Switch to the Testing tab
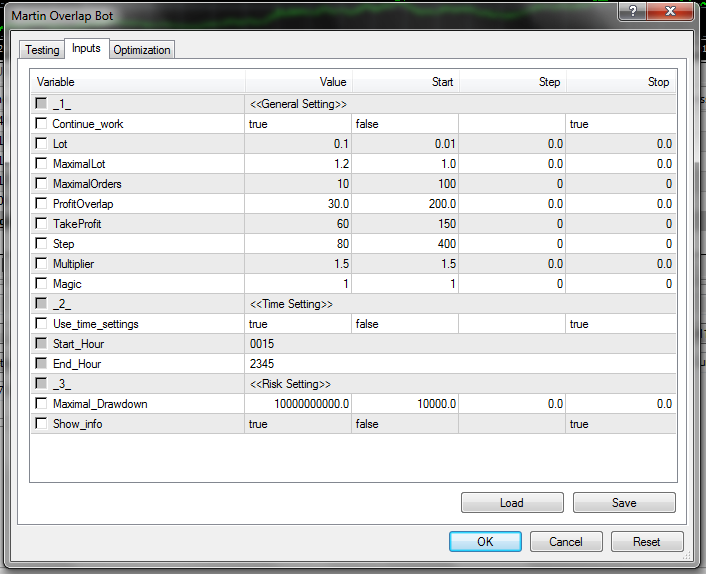Screen dimensions: 706x574 [42, 50]
